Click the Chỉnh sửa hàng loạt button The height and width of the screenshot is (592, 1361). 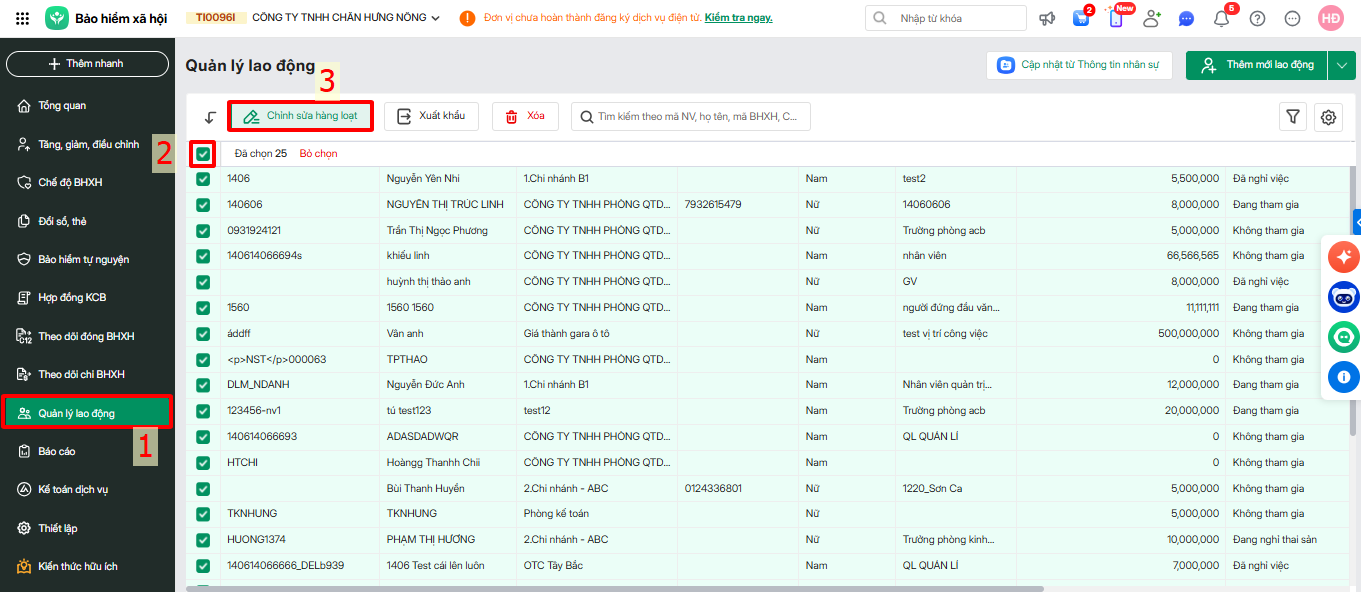click(301, 116)
